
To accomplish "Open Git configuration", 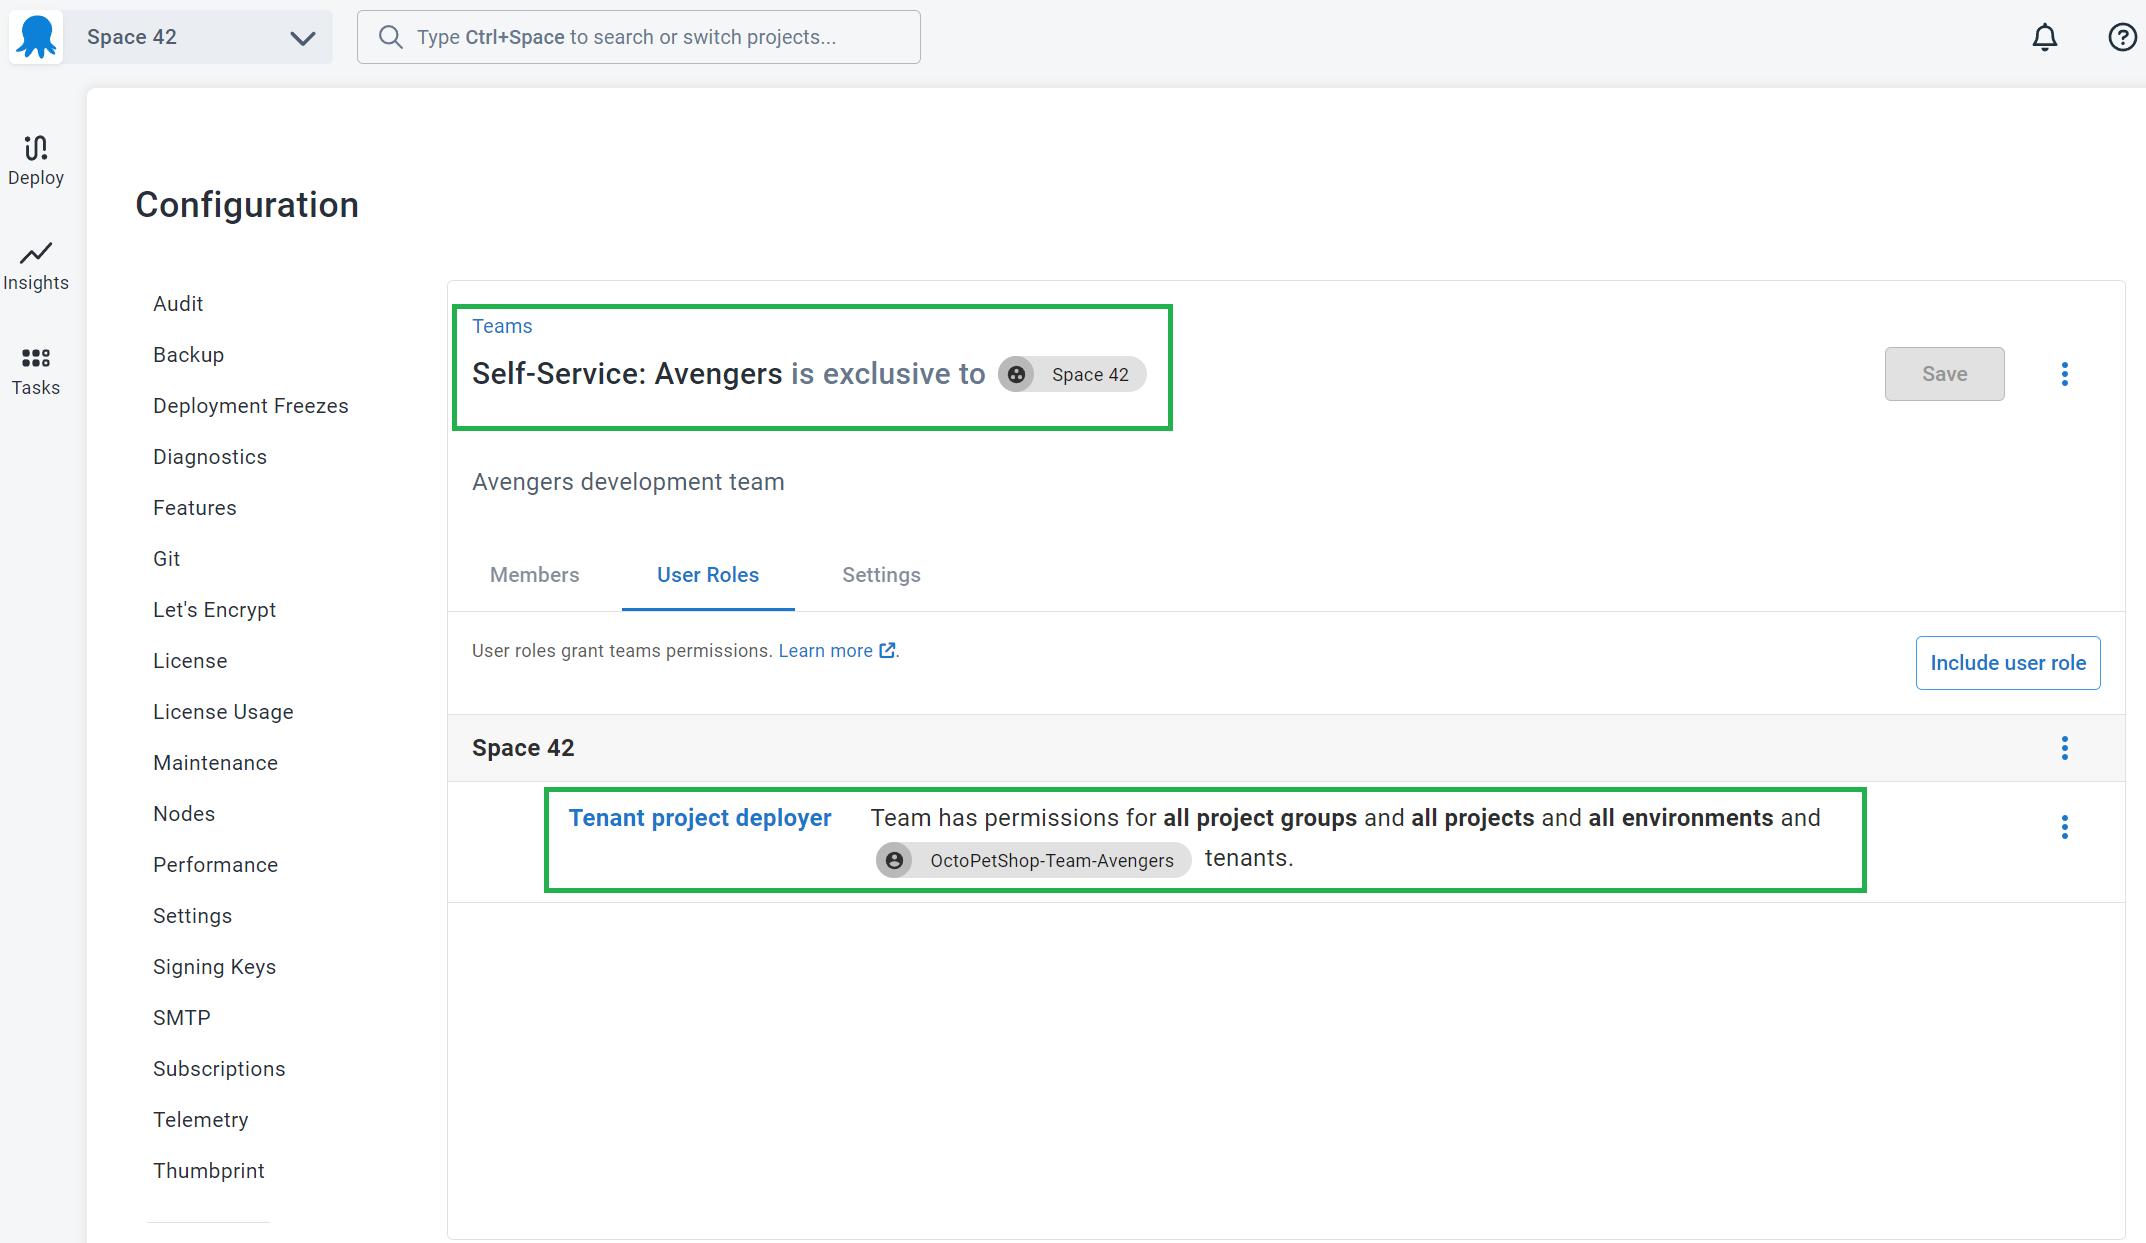I will click(x=167, y=559).
